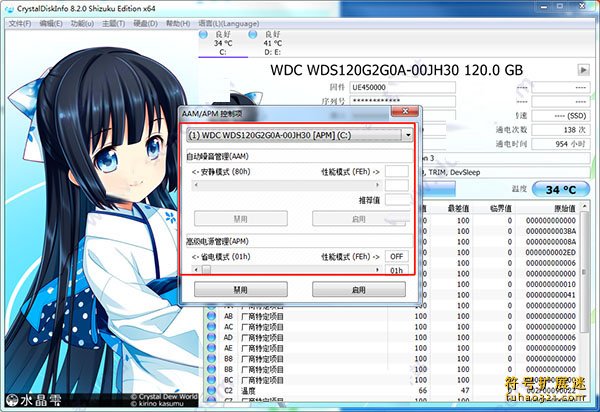Click the combo box showing WDC WDS120G2G0A-00JH30 [APM]

tap(299, 135)
